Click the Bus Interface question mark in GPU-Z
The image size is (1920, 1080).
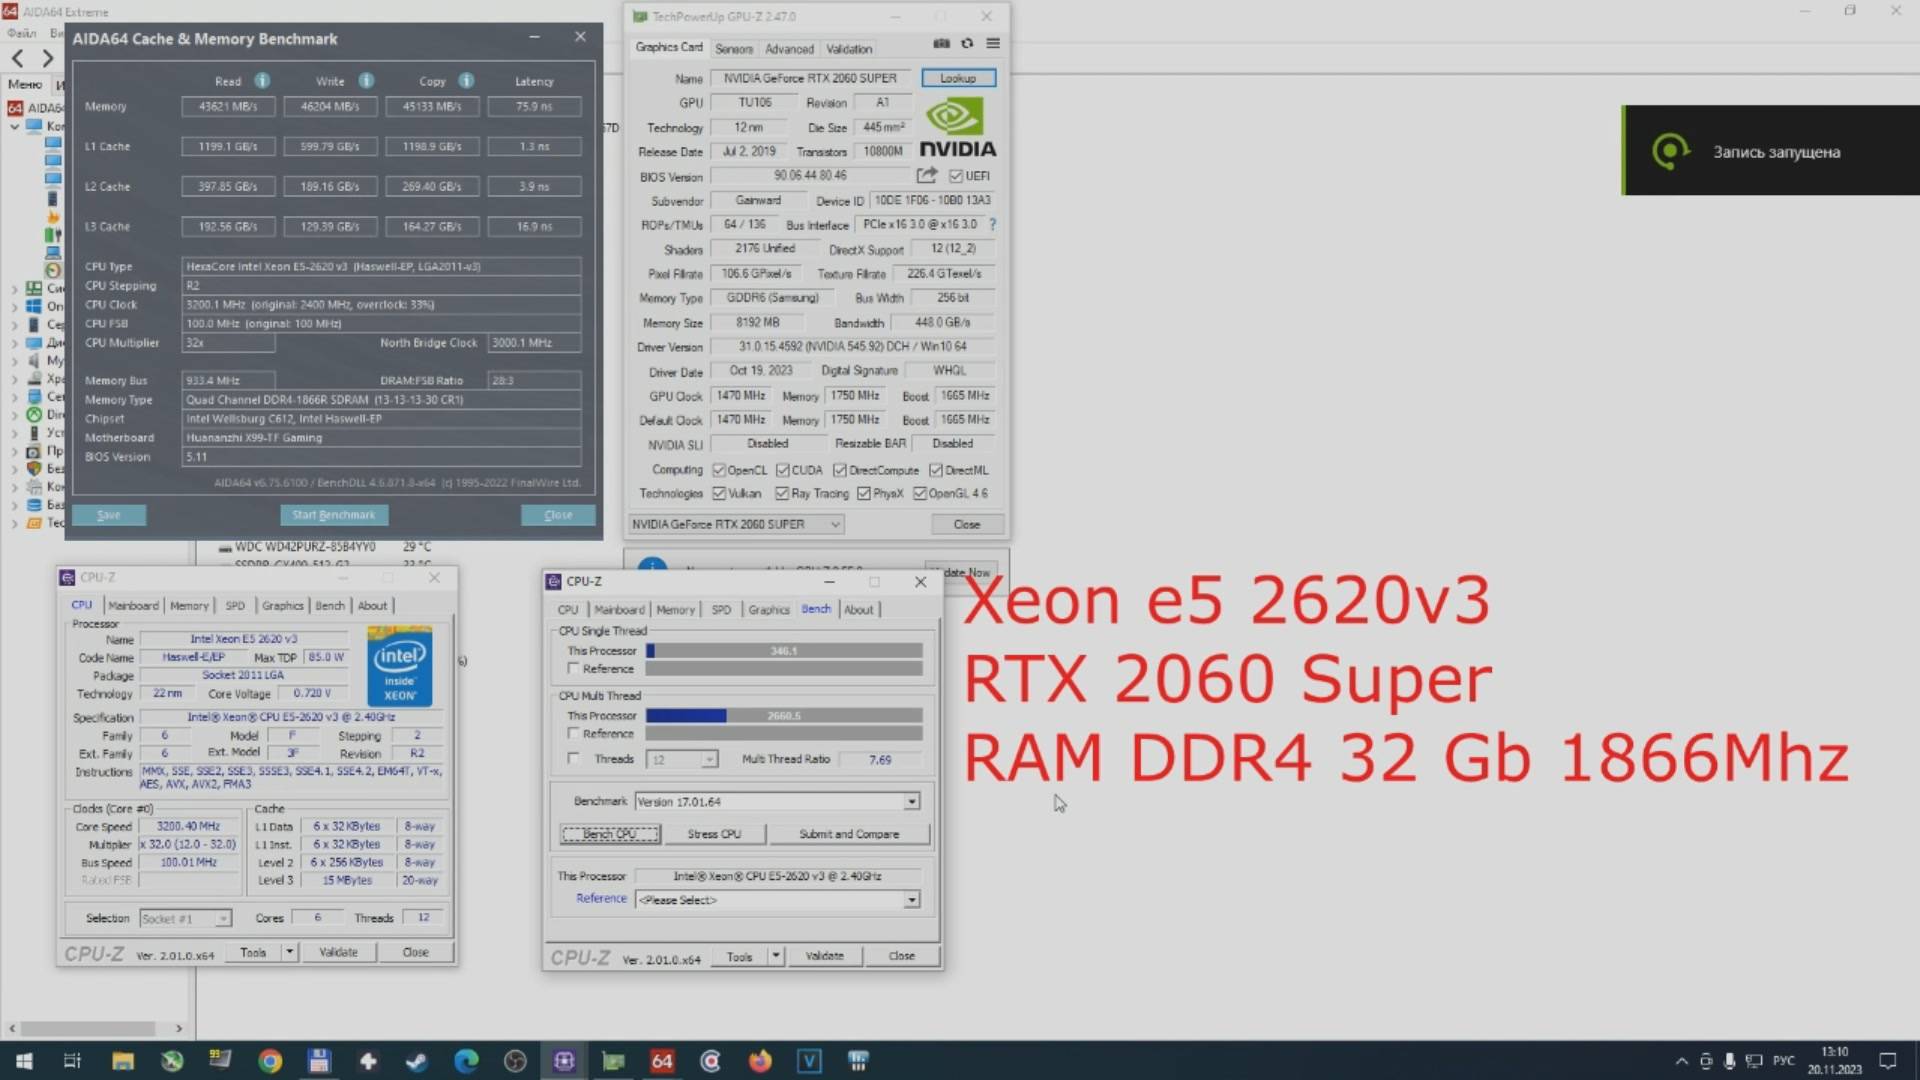(x=992, y=225)
